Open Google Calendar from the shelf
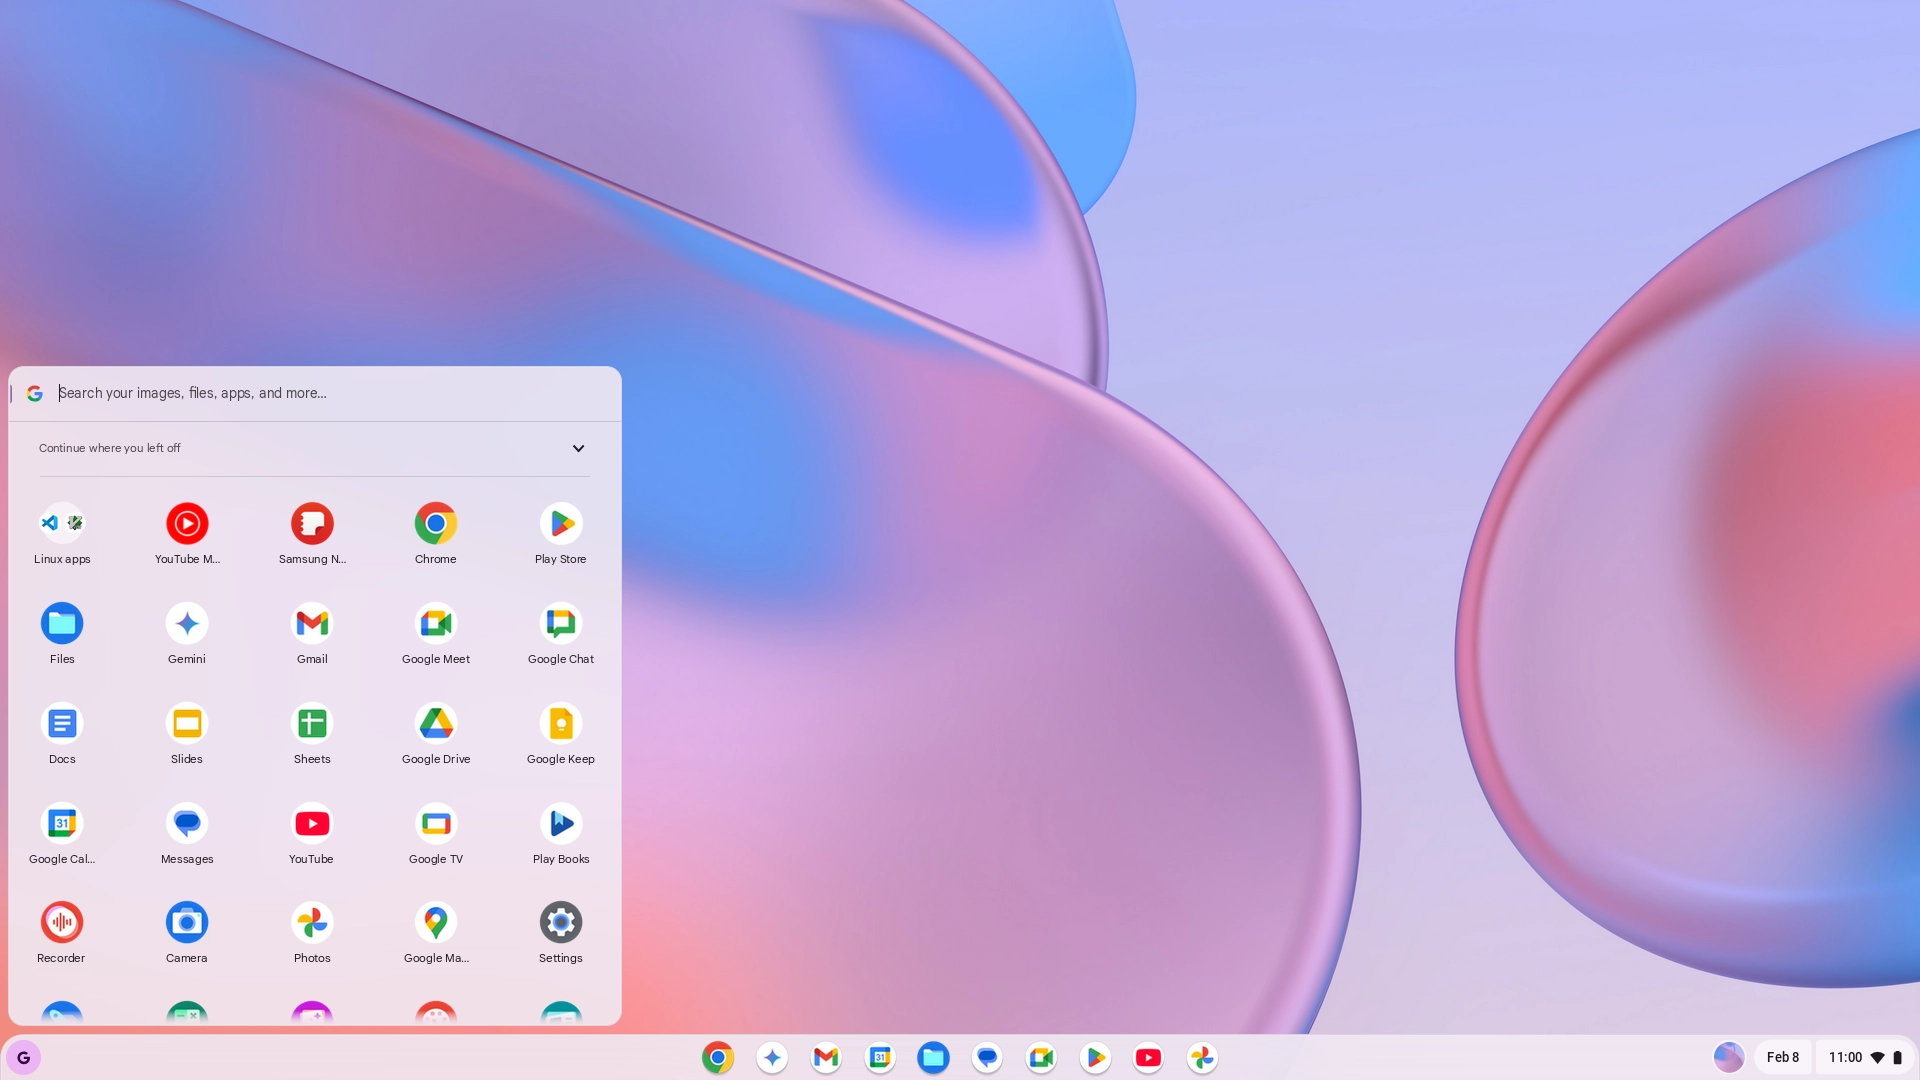Viewport: 1920px width, 1080px height. [880, 1057]
